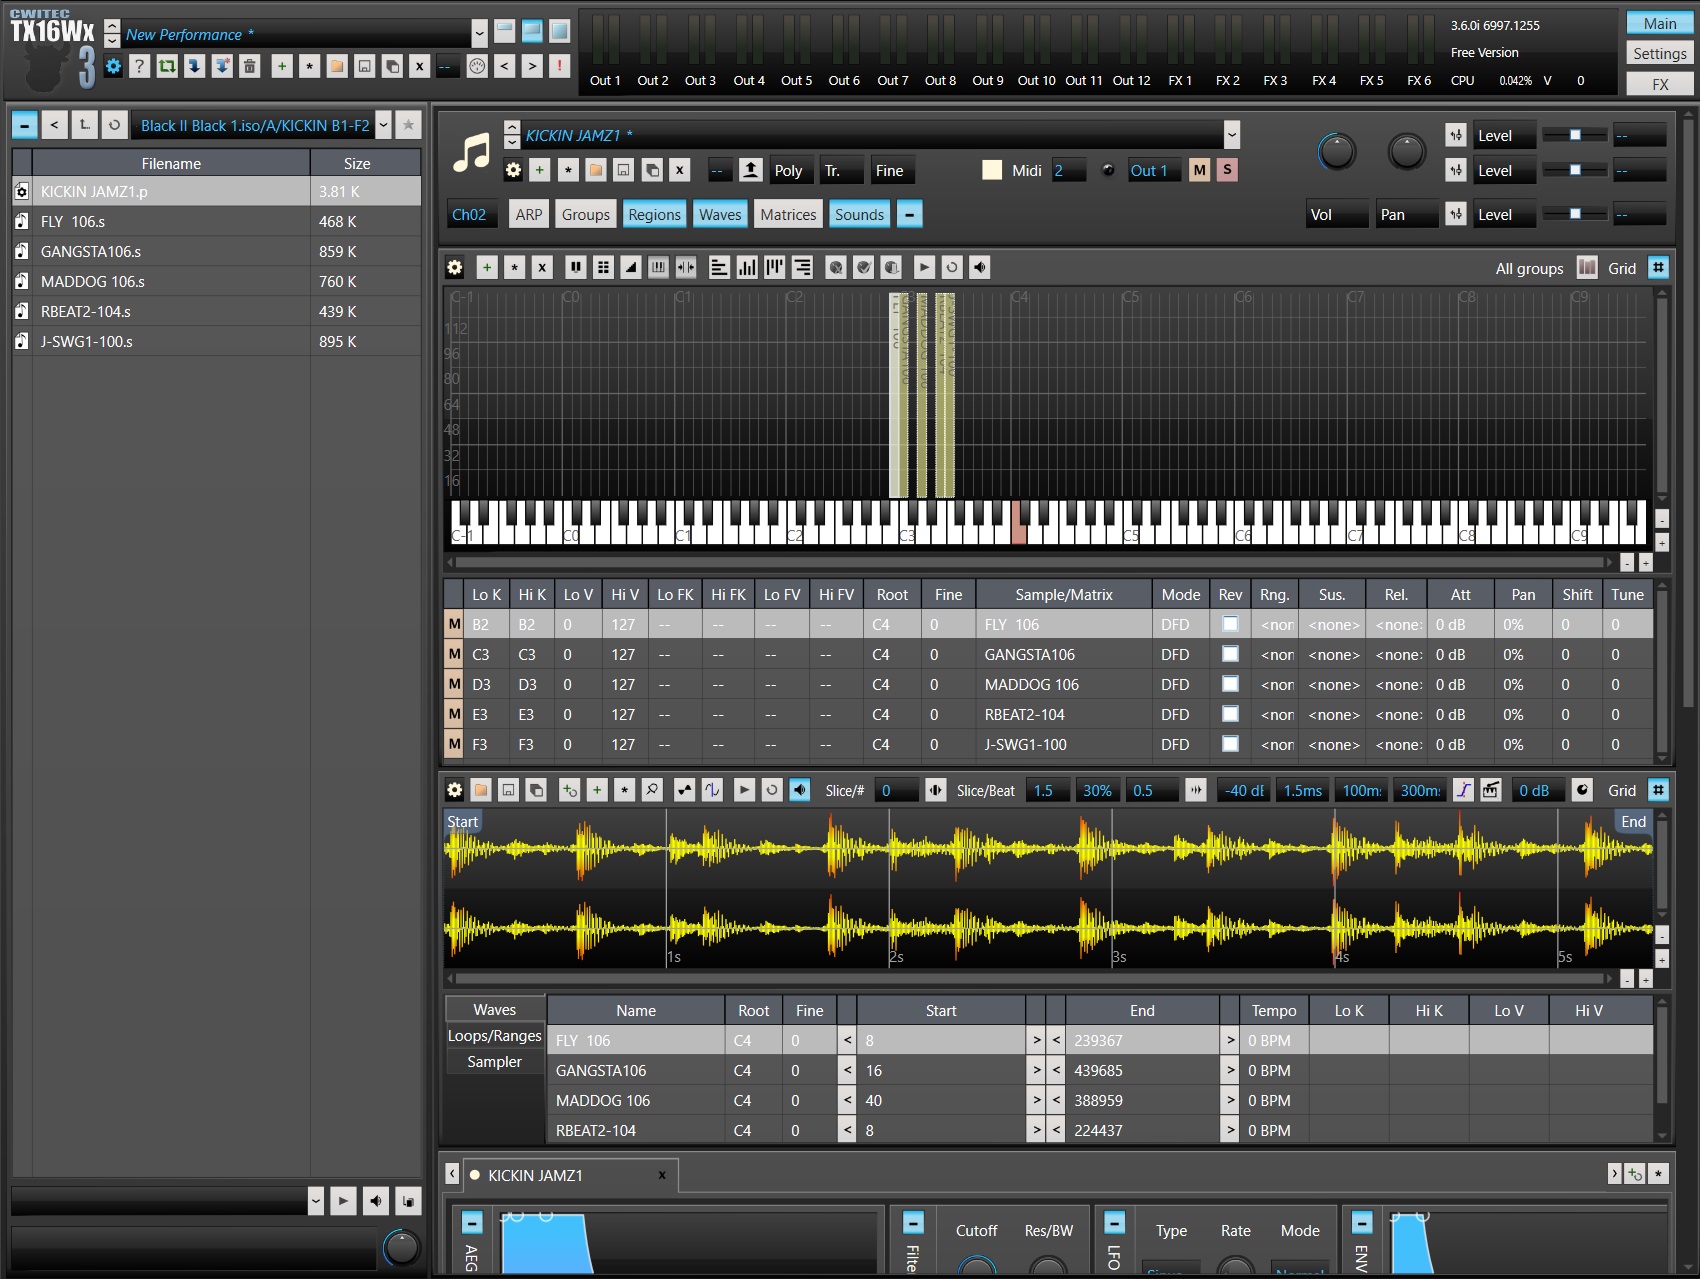Toggle Rev checkbox for GANGSTA106 region
The image size is (1700, 1279).
click(1231, 654)
